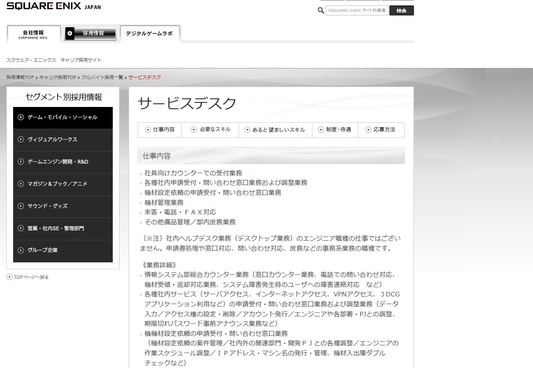The image size is (533, 368).
Task: Click the 来客・電話・FAX対応 line
Action: click(x=180, y=212)
